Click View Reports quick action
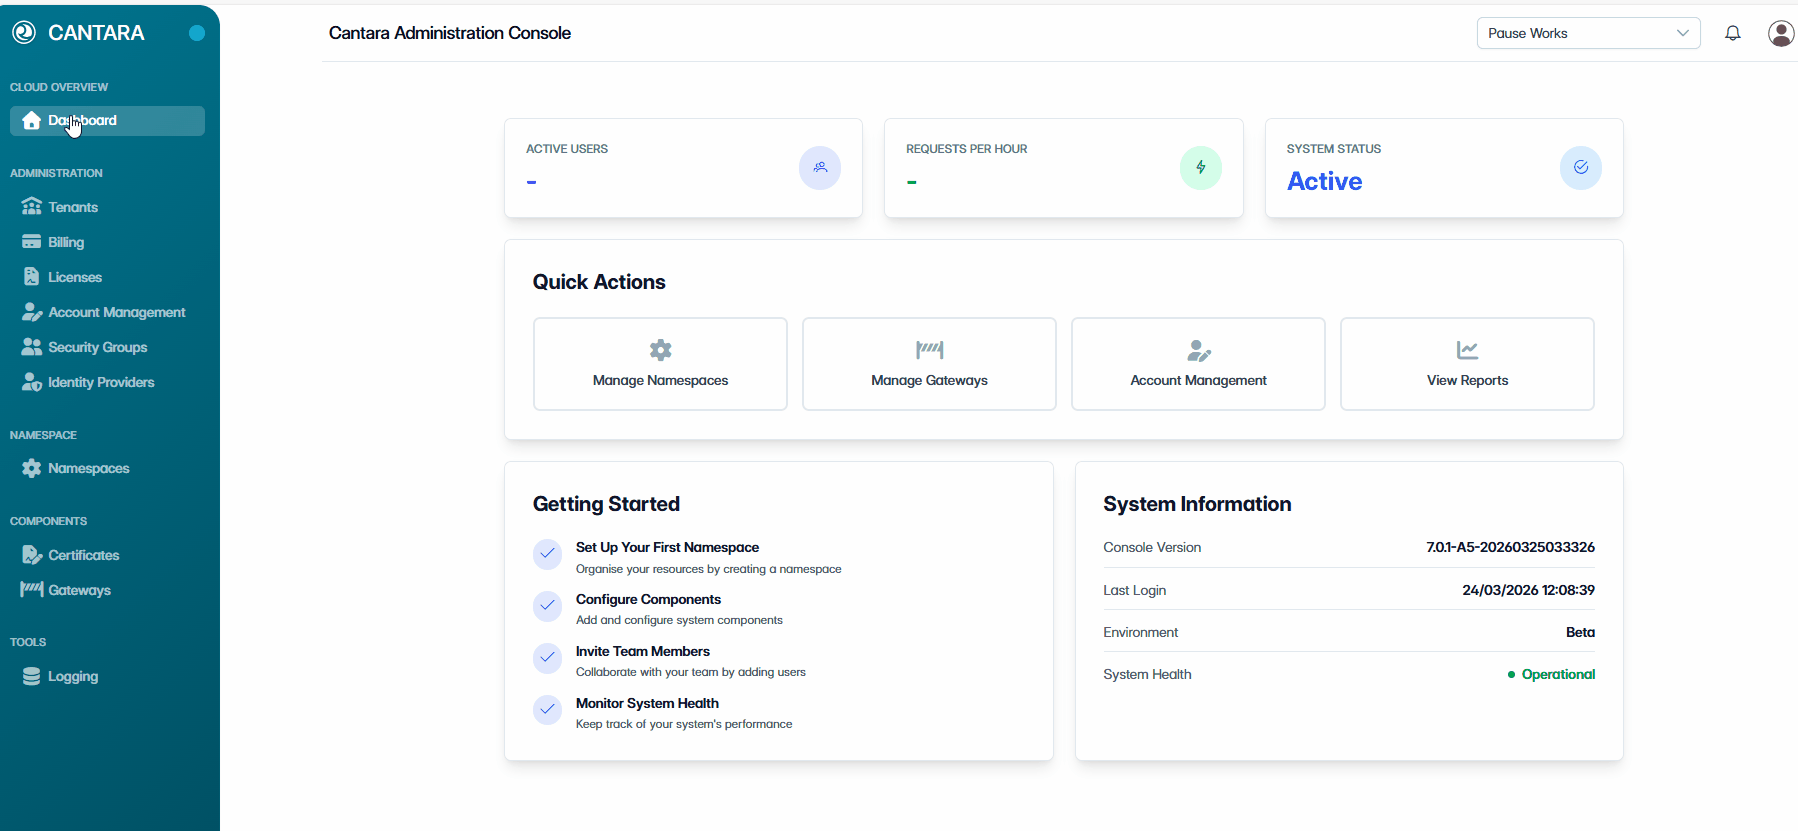 click(x=1467, y=364)
